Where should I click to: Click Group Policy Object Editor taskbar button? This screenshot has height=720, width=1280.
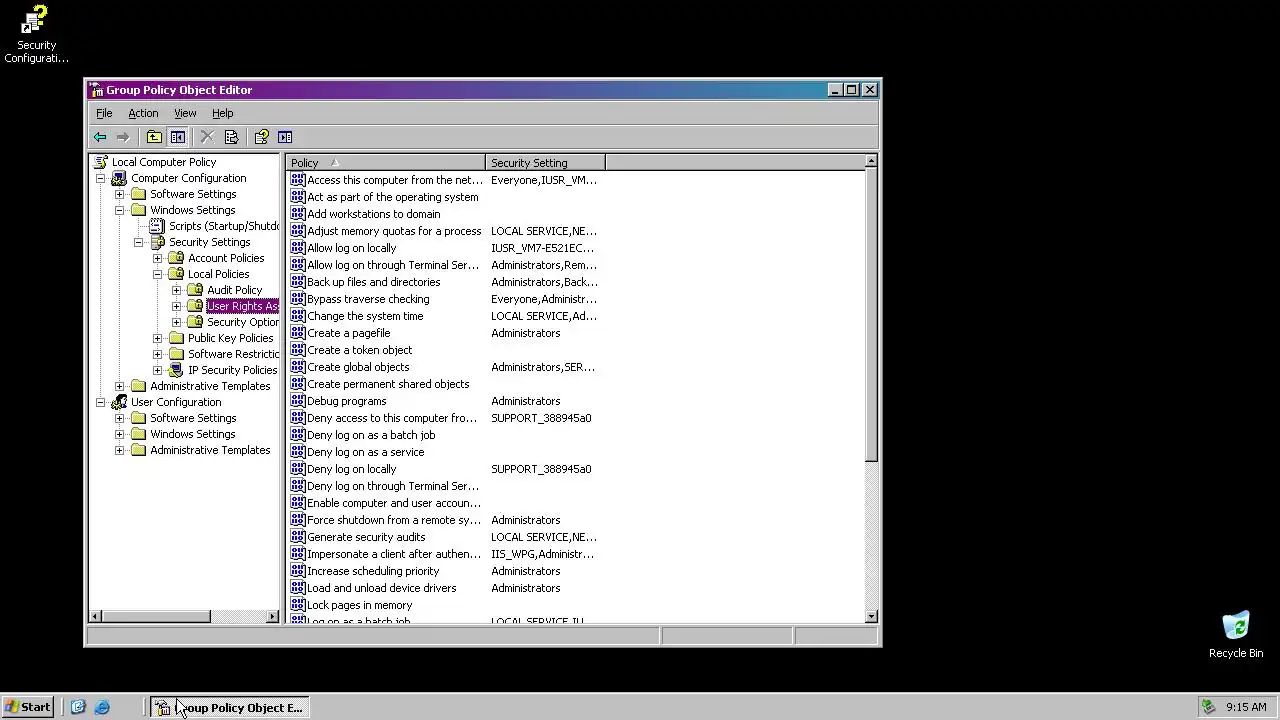tap(230, 707)
